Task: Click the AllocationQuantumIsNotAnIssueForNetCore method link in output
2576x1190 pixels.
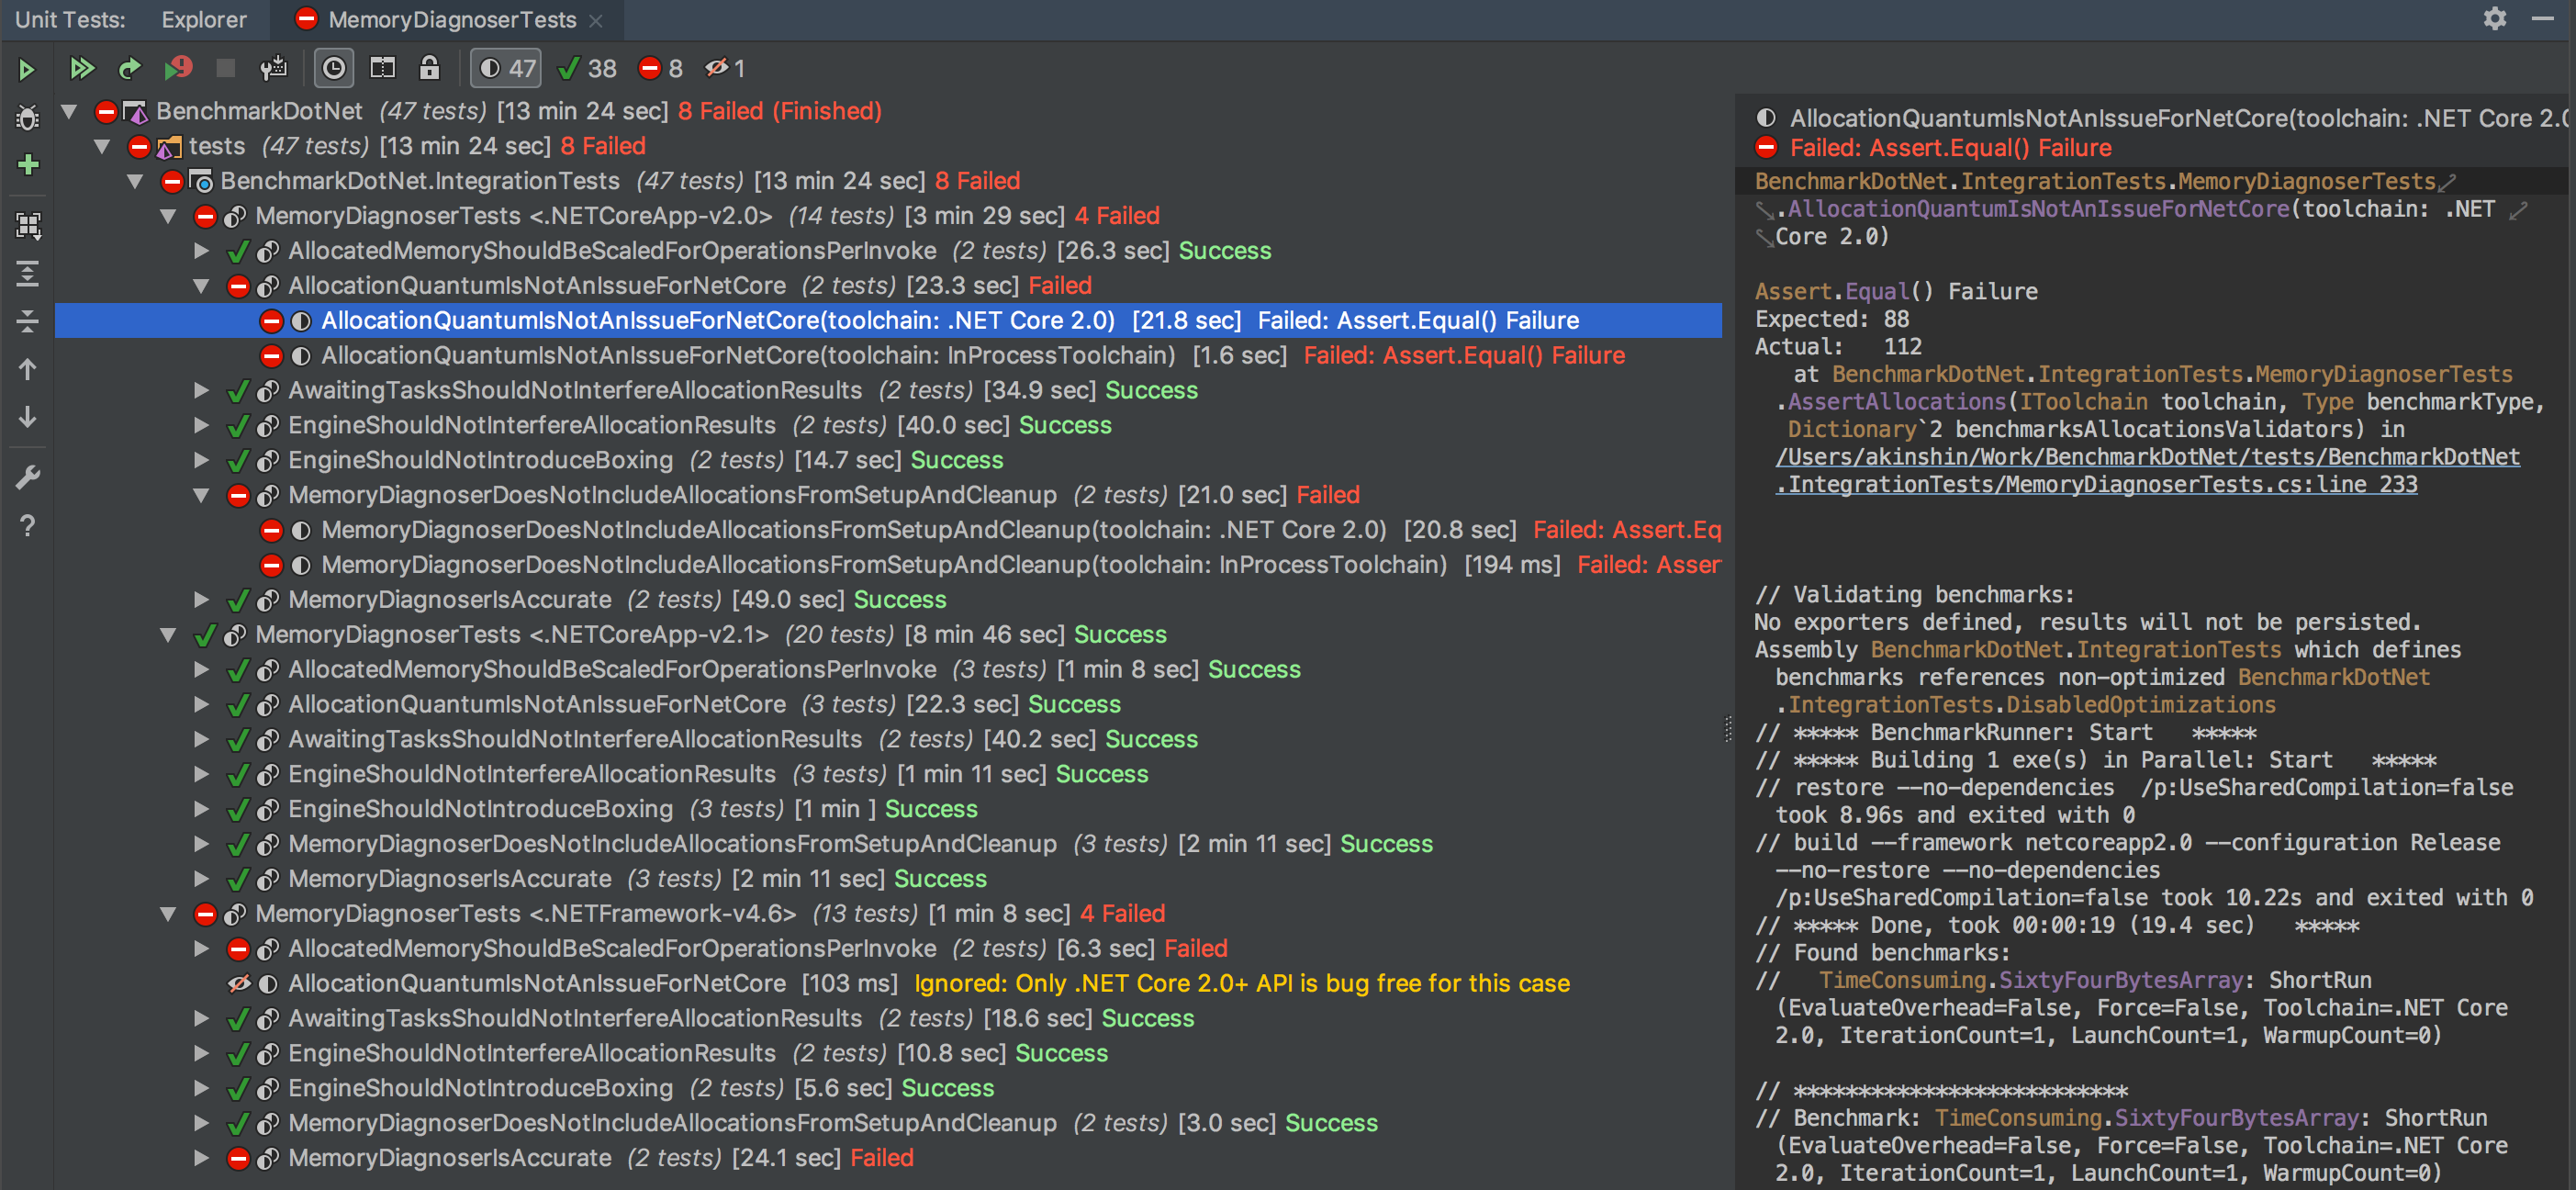Action: coord(2038,209)
